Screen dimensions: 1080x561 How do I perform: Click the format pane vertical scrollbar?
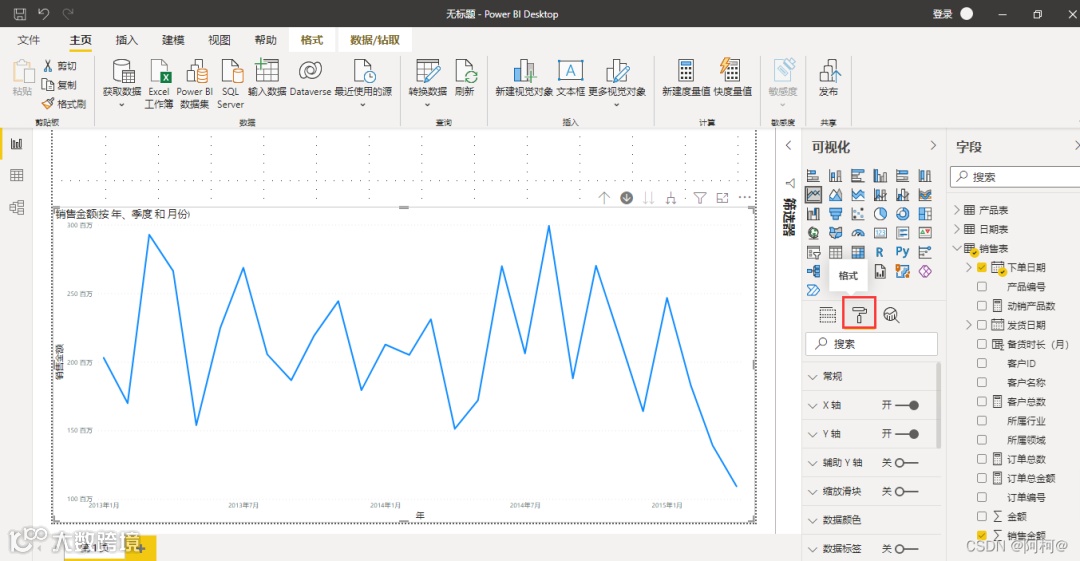[937, 405]
